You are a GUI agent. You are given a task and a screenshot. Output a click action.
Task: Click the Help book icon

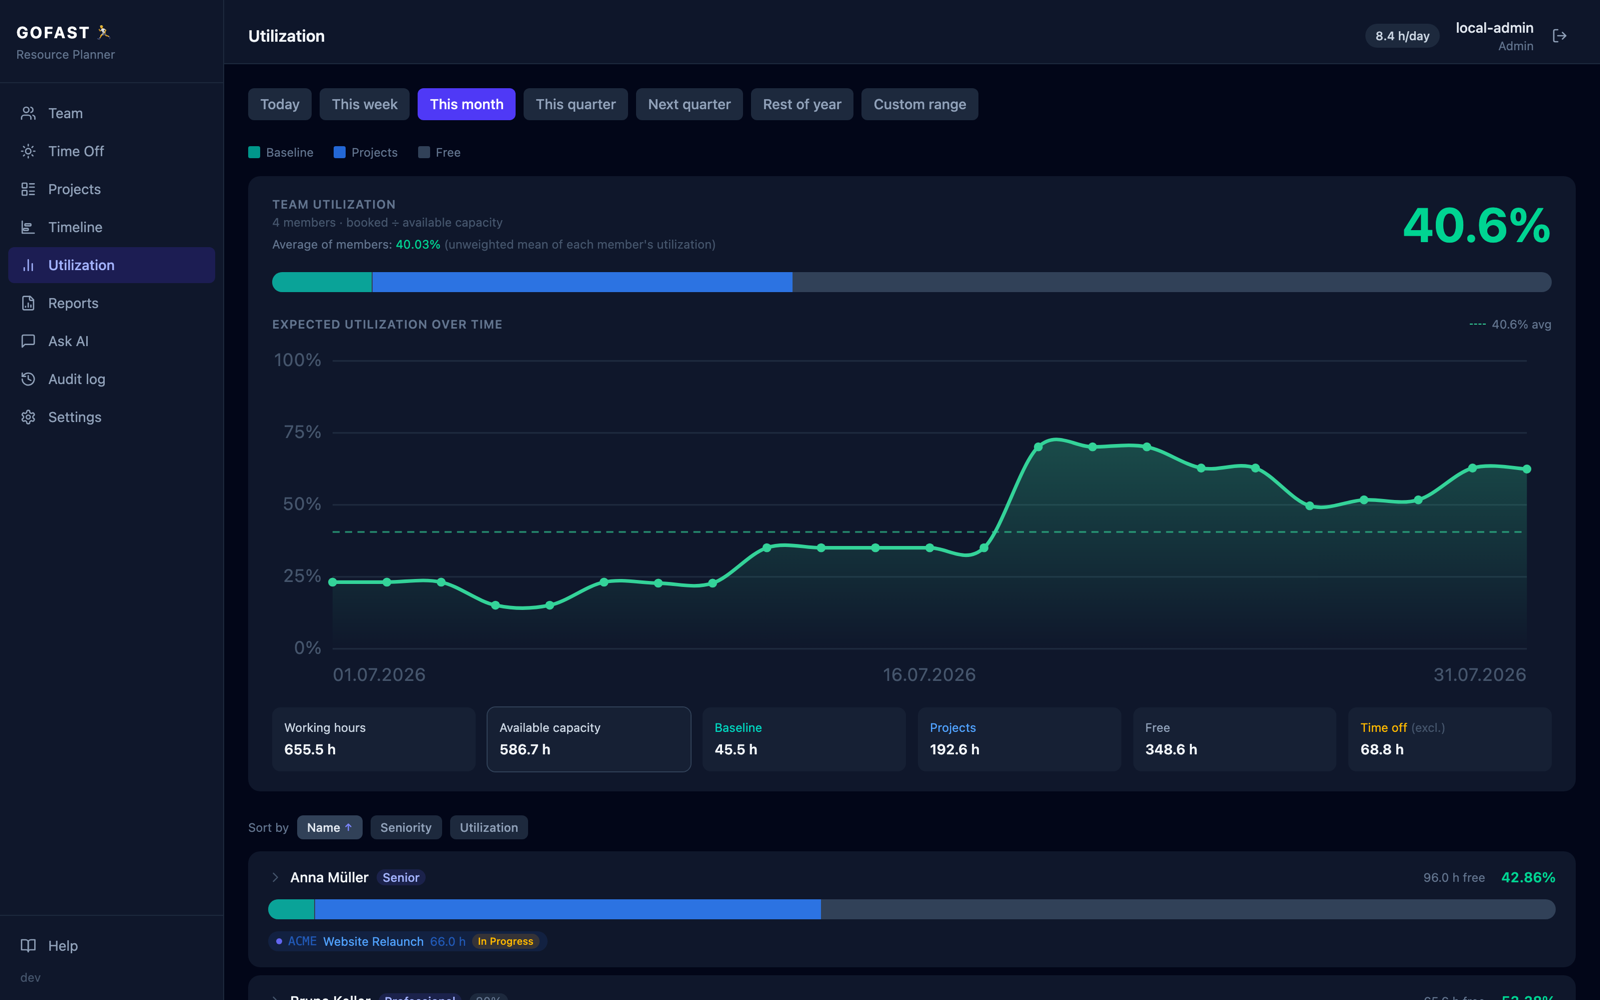tap(28, 945)
